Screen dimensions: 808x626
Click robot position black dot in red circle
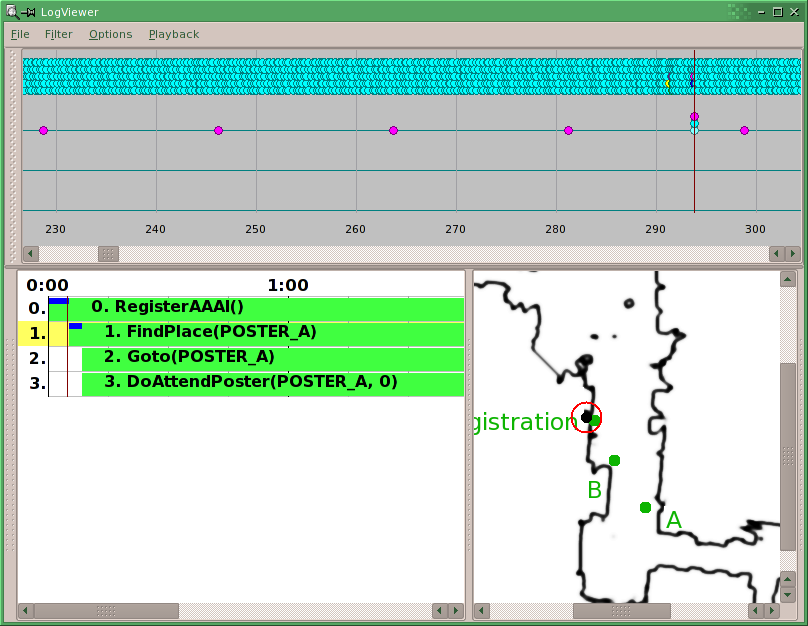pyautogui.click(x=586, y=417)
